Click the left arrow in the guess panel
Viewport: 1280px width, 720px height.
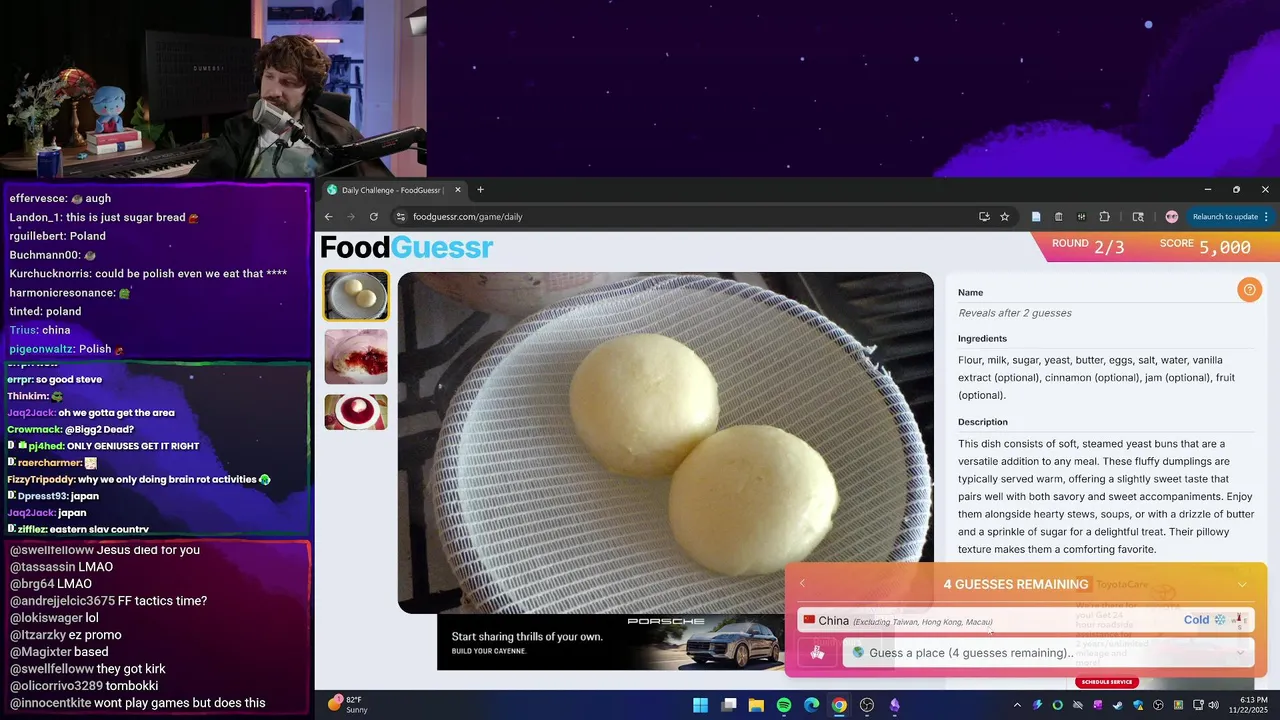click(801, 584)
